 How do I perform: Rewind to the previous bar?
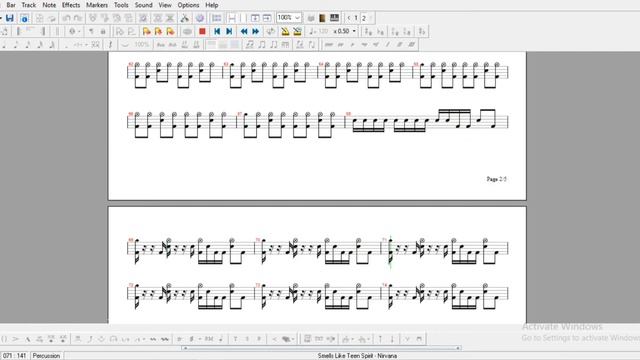click(244, 31)
